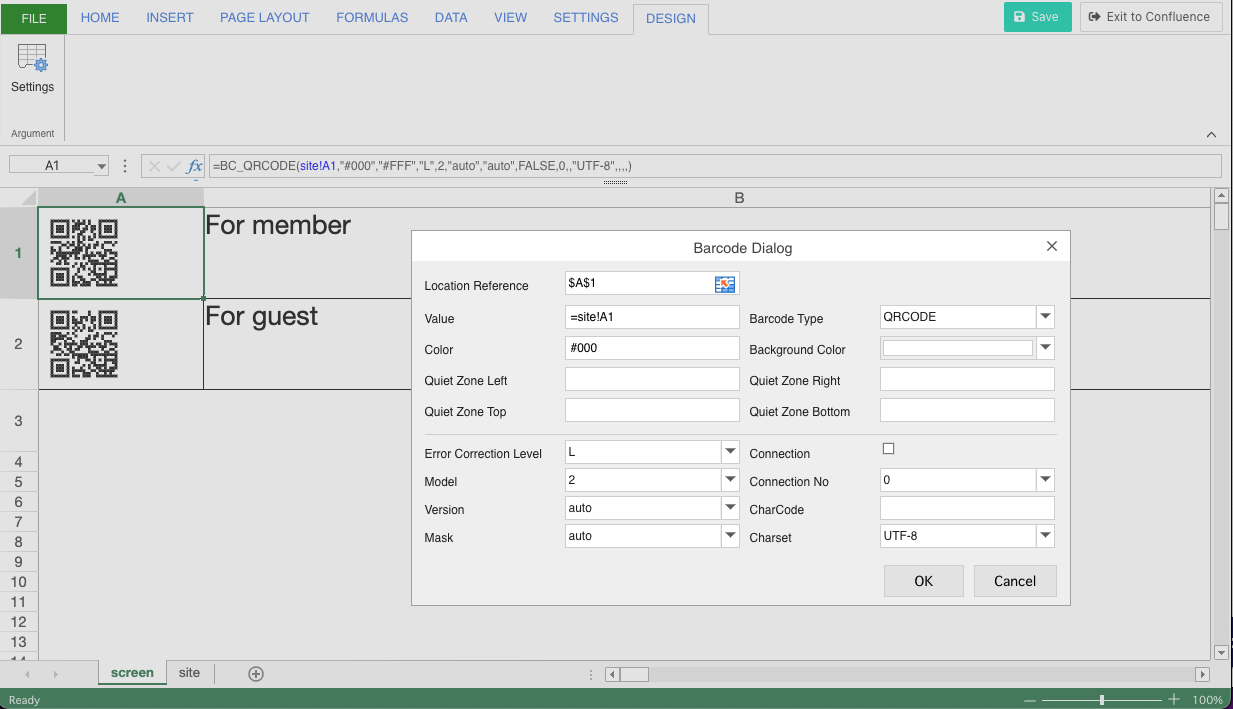Click the next sheet navigation arrow
The width and height of the screenshot is (1233, 709).
coord(55,675)
